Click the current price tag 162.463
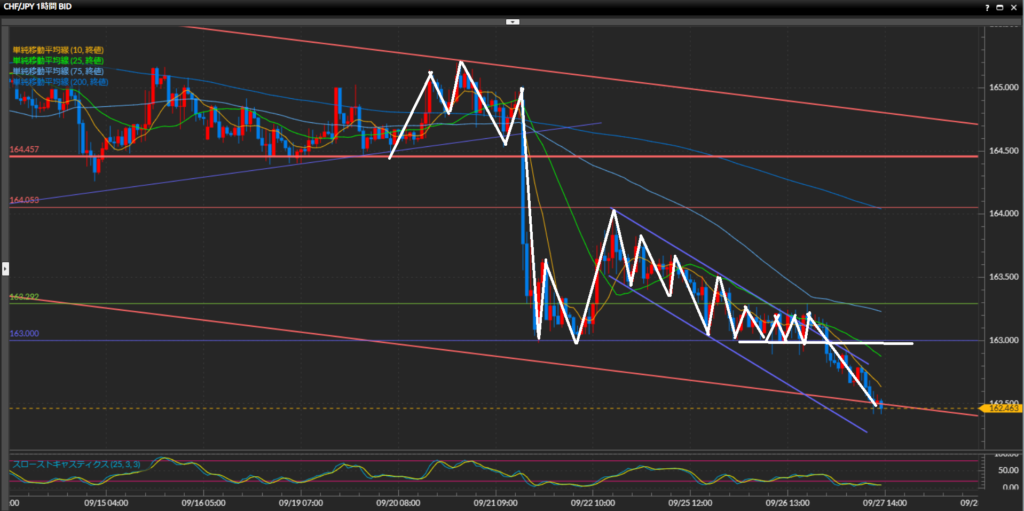 1001,408
